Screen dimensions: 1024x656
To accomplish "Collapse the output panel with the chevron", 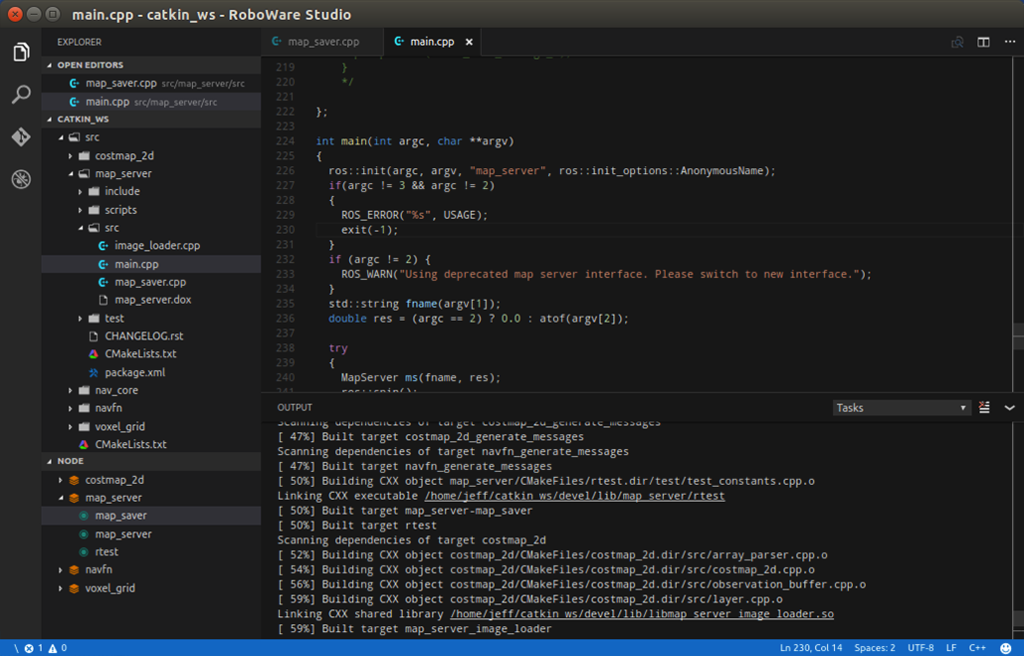I will (x=1010, y=408).
